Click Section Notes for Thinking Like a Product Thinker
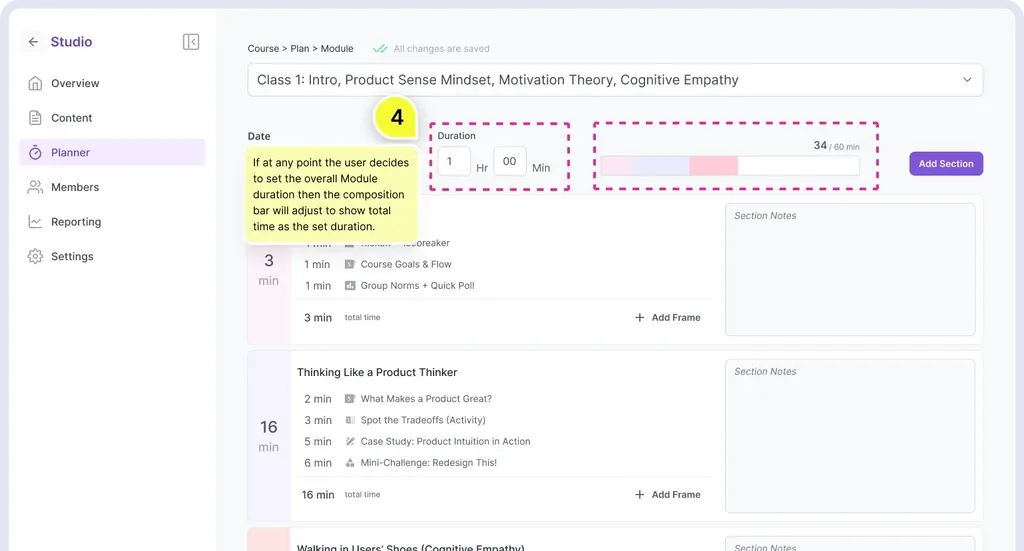Image resolution: width=1024 pixels, height=551 pixels. coord(850,435)
